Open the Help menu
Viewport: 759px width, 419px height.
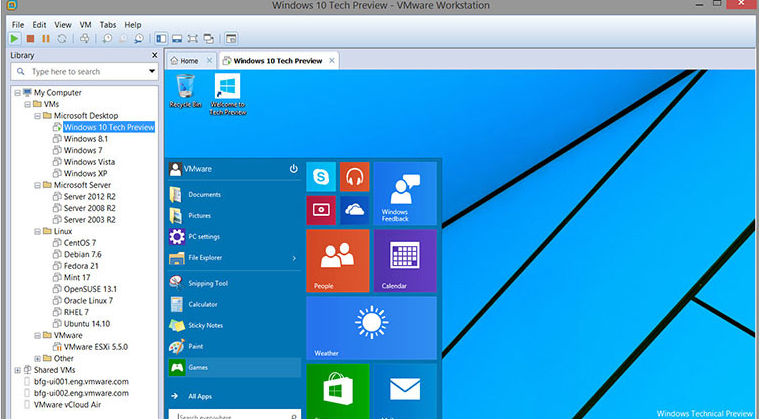133,25
